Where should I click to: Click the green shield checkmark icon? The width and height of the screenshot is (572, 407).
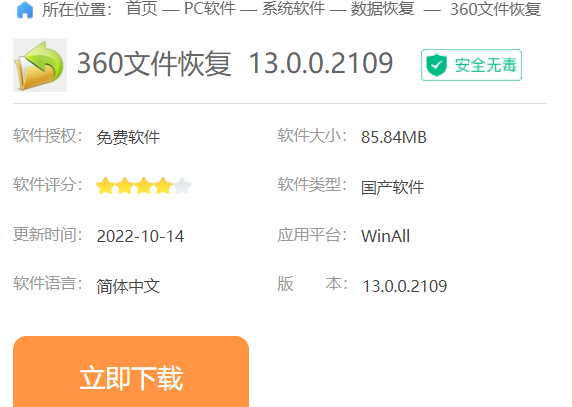pos(437,65)
